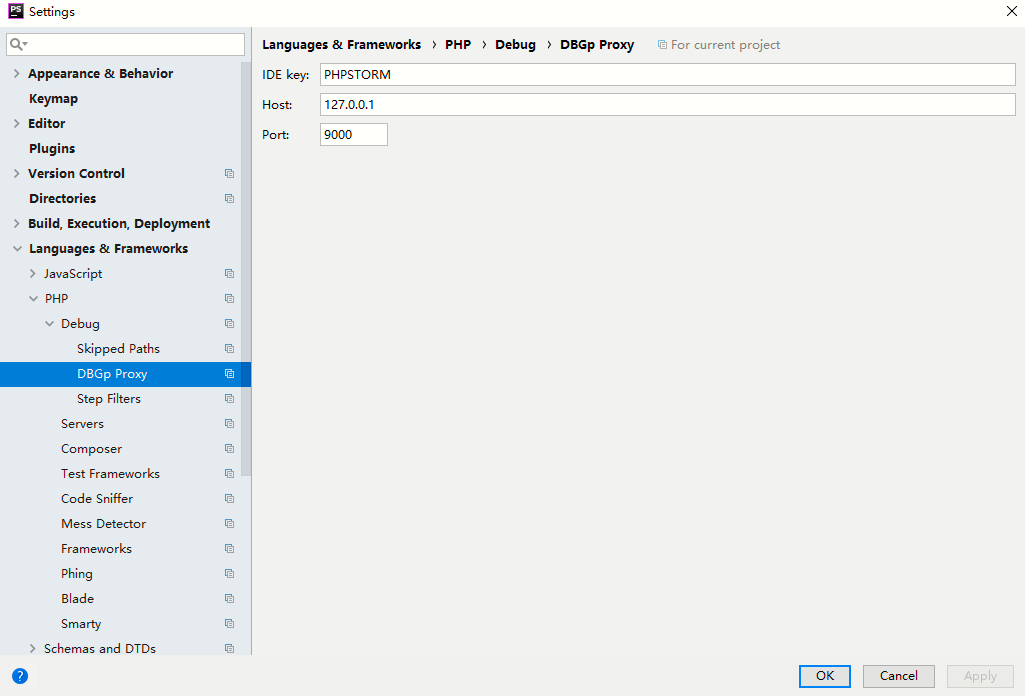The height and width of the screenshot is (696, 1025).
Task: Open the Composer settings page
Action: coord(92,449)
